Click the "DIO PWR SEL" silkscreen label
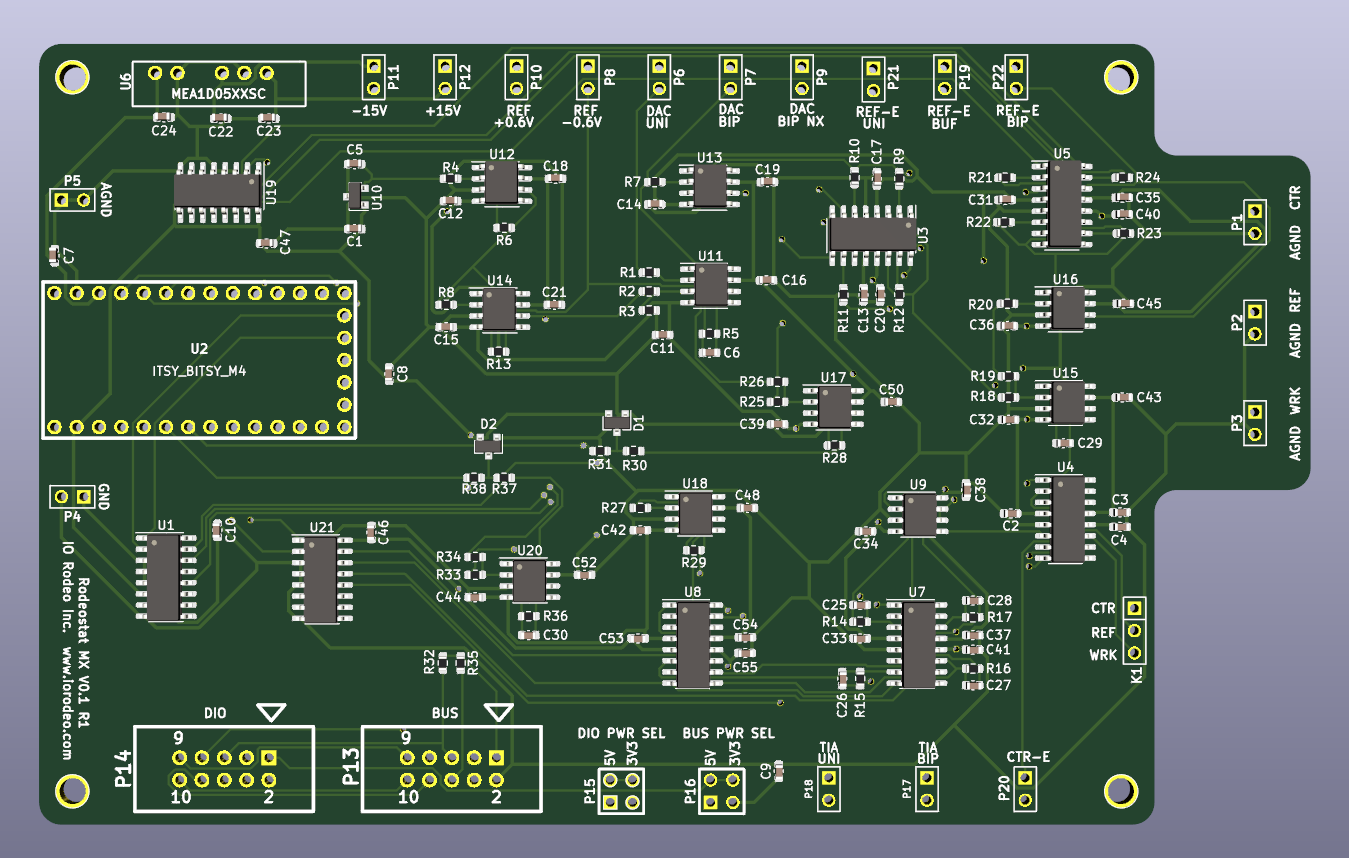Image resolution: width=1349 pixels, height=858 pixels. click(621, 733)
